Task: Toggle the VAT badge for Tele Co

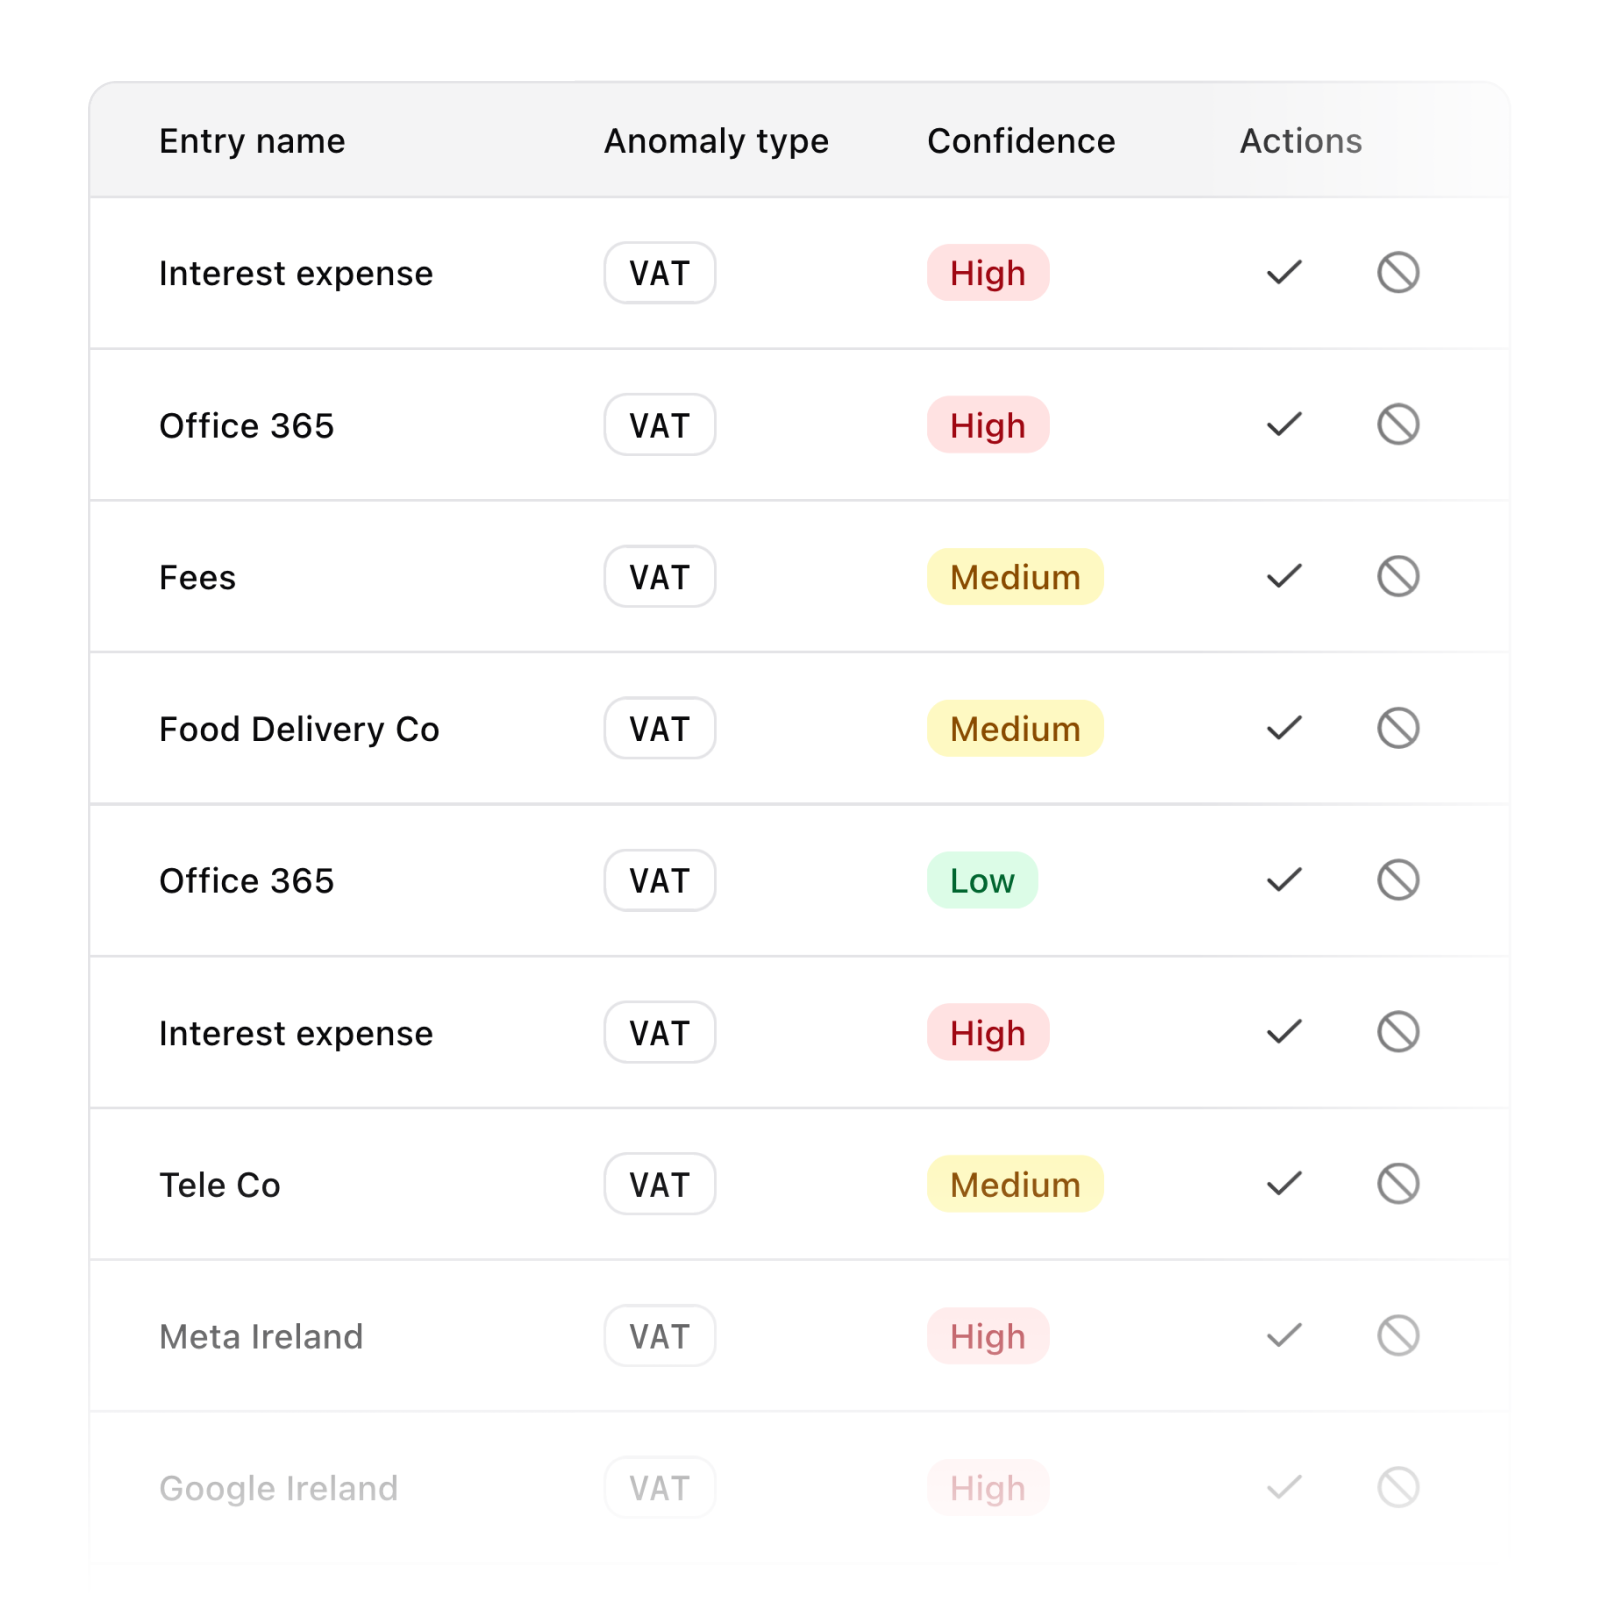Action: [660, 1184]
